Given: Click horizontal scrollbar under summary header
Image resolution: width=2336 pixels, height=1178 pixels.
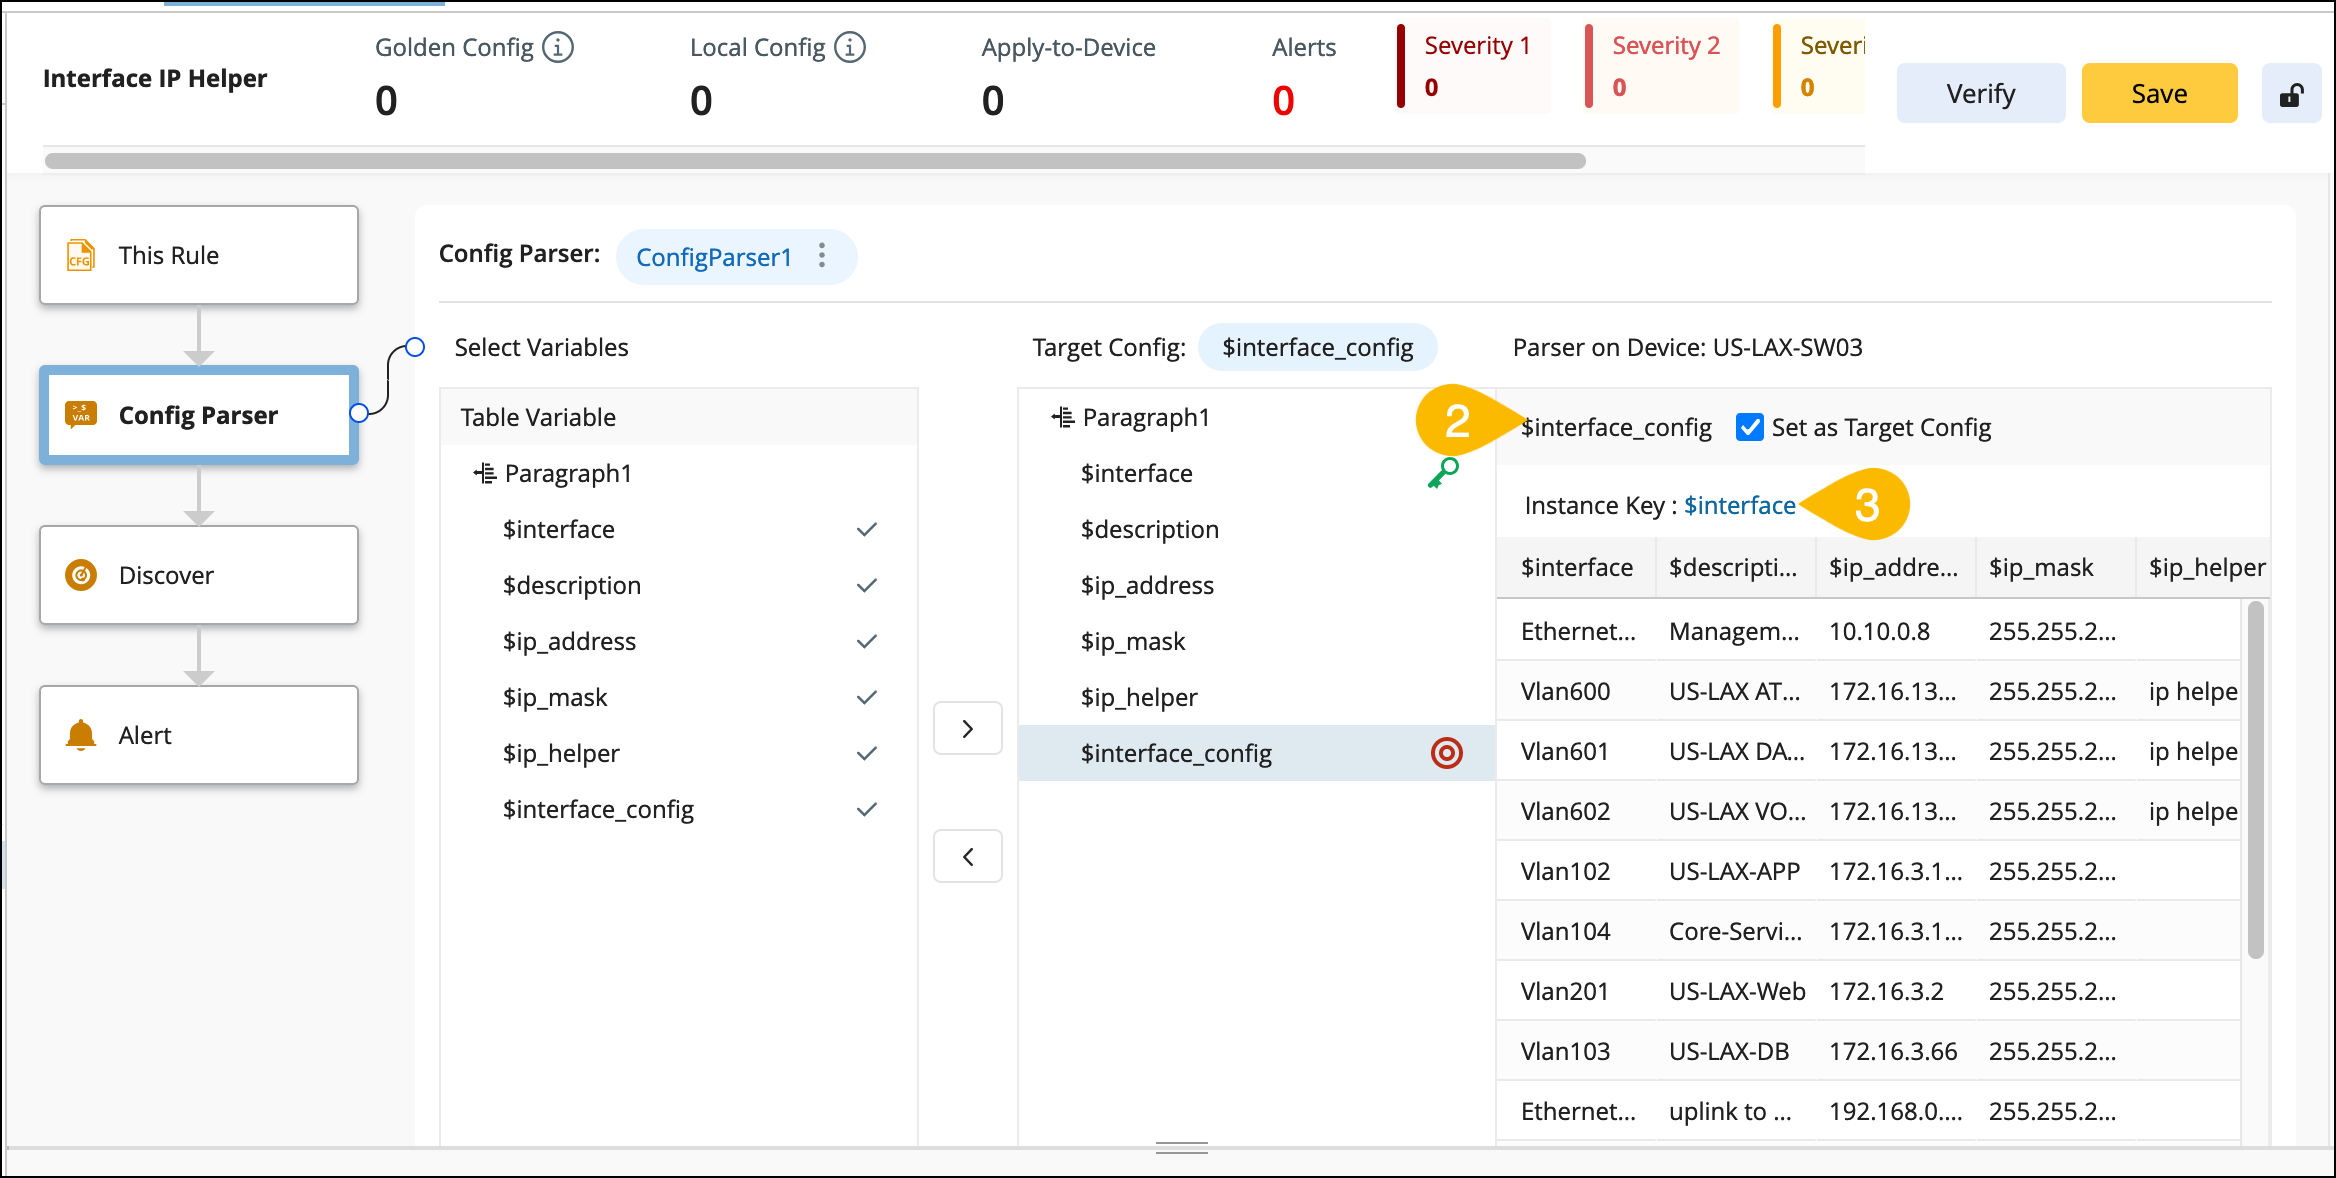Looking at the screenshot, I should [x=815, y=161].
